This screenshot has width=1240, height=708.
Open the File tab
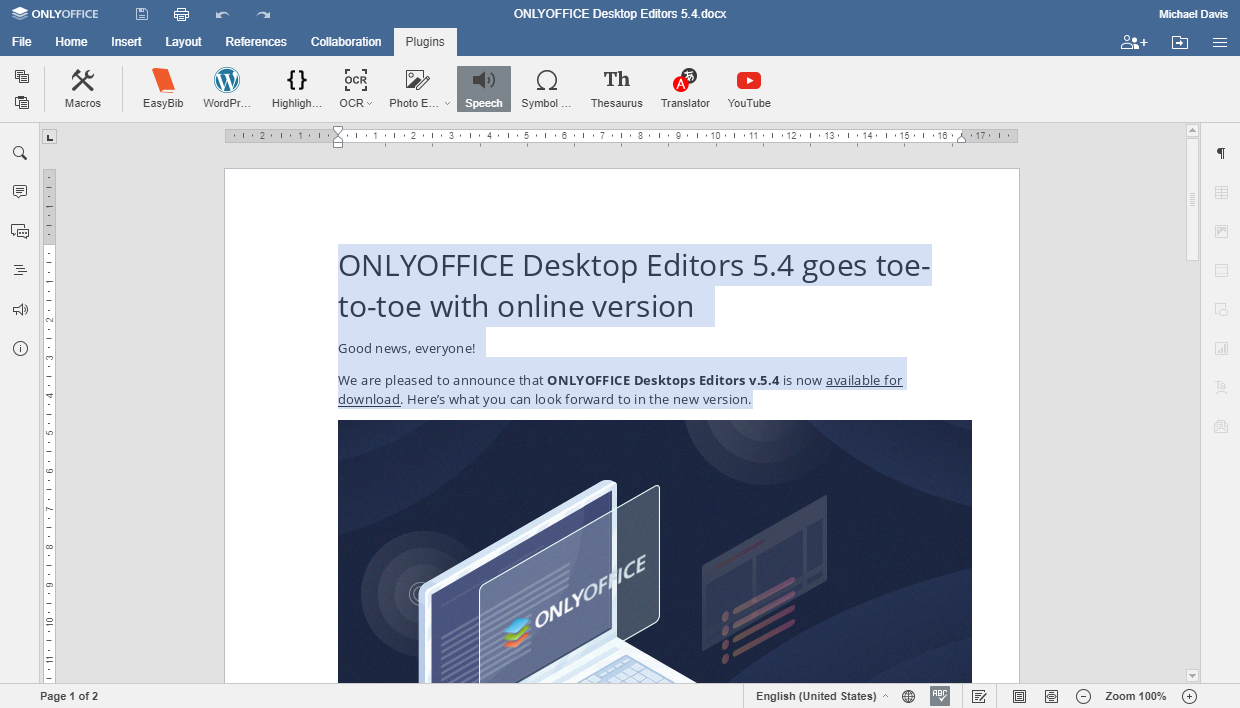coord(22,42)
